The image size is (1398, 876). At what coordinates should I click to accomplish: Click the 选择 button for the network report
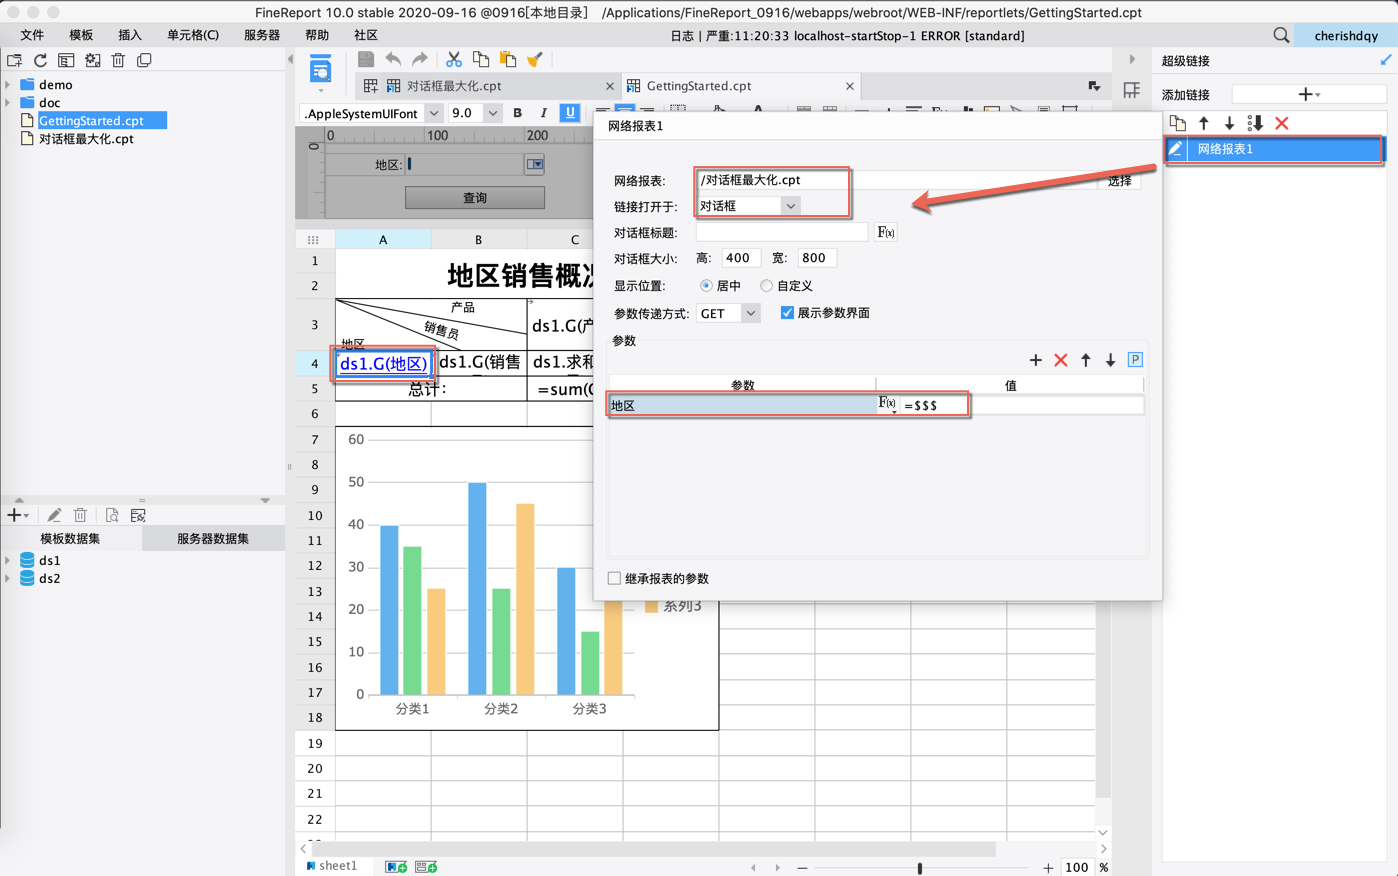[x=1120, y=181]
